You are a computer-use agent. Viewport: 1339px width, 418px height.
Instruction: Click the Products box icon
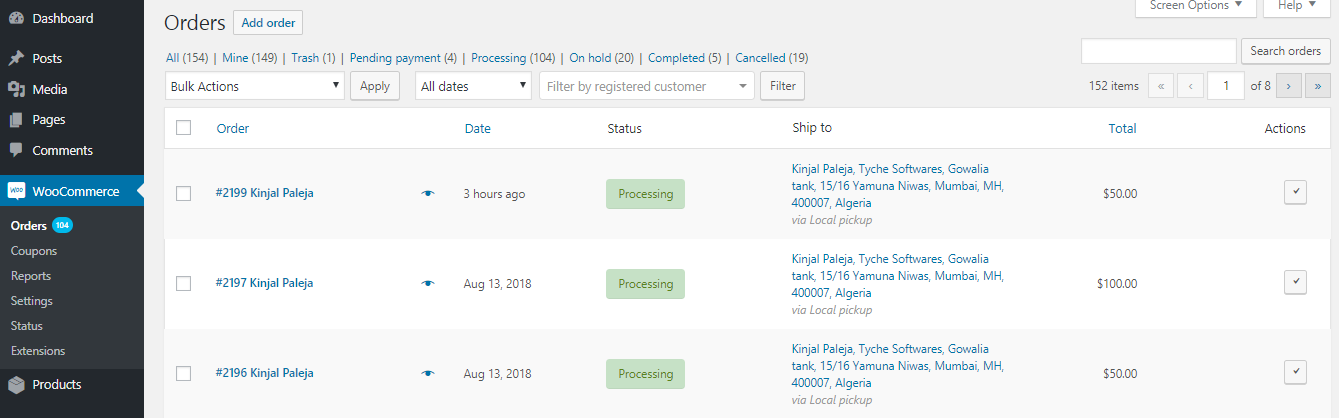(16, 385)
